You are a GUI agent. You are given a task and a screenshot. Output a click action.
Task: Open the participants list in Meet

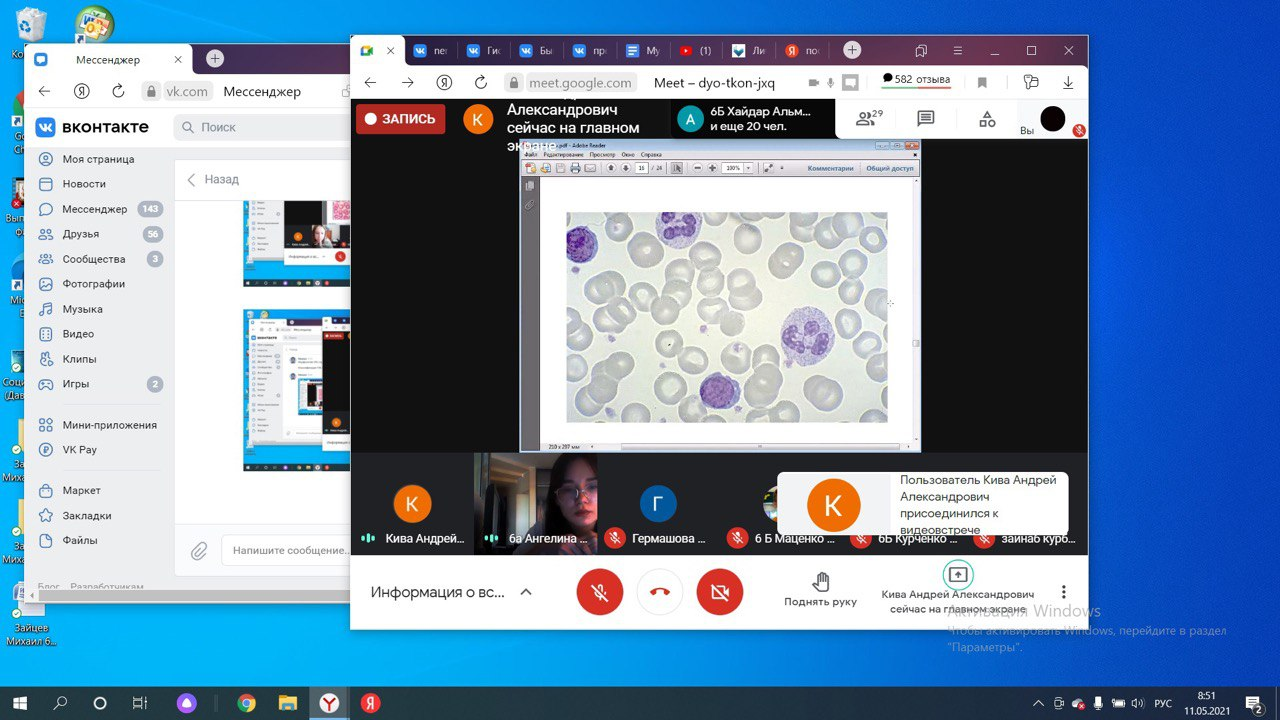point(869,119)
